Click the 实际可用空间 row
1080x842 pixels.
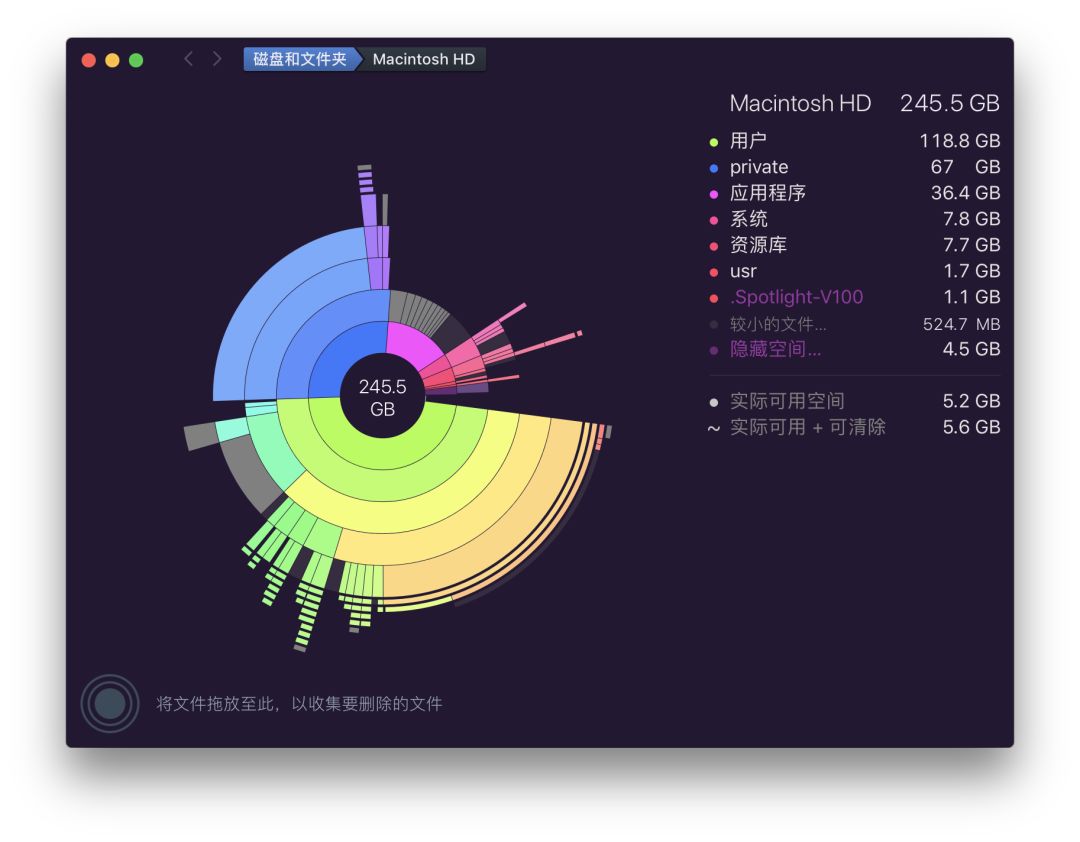[854, 401]
